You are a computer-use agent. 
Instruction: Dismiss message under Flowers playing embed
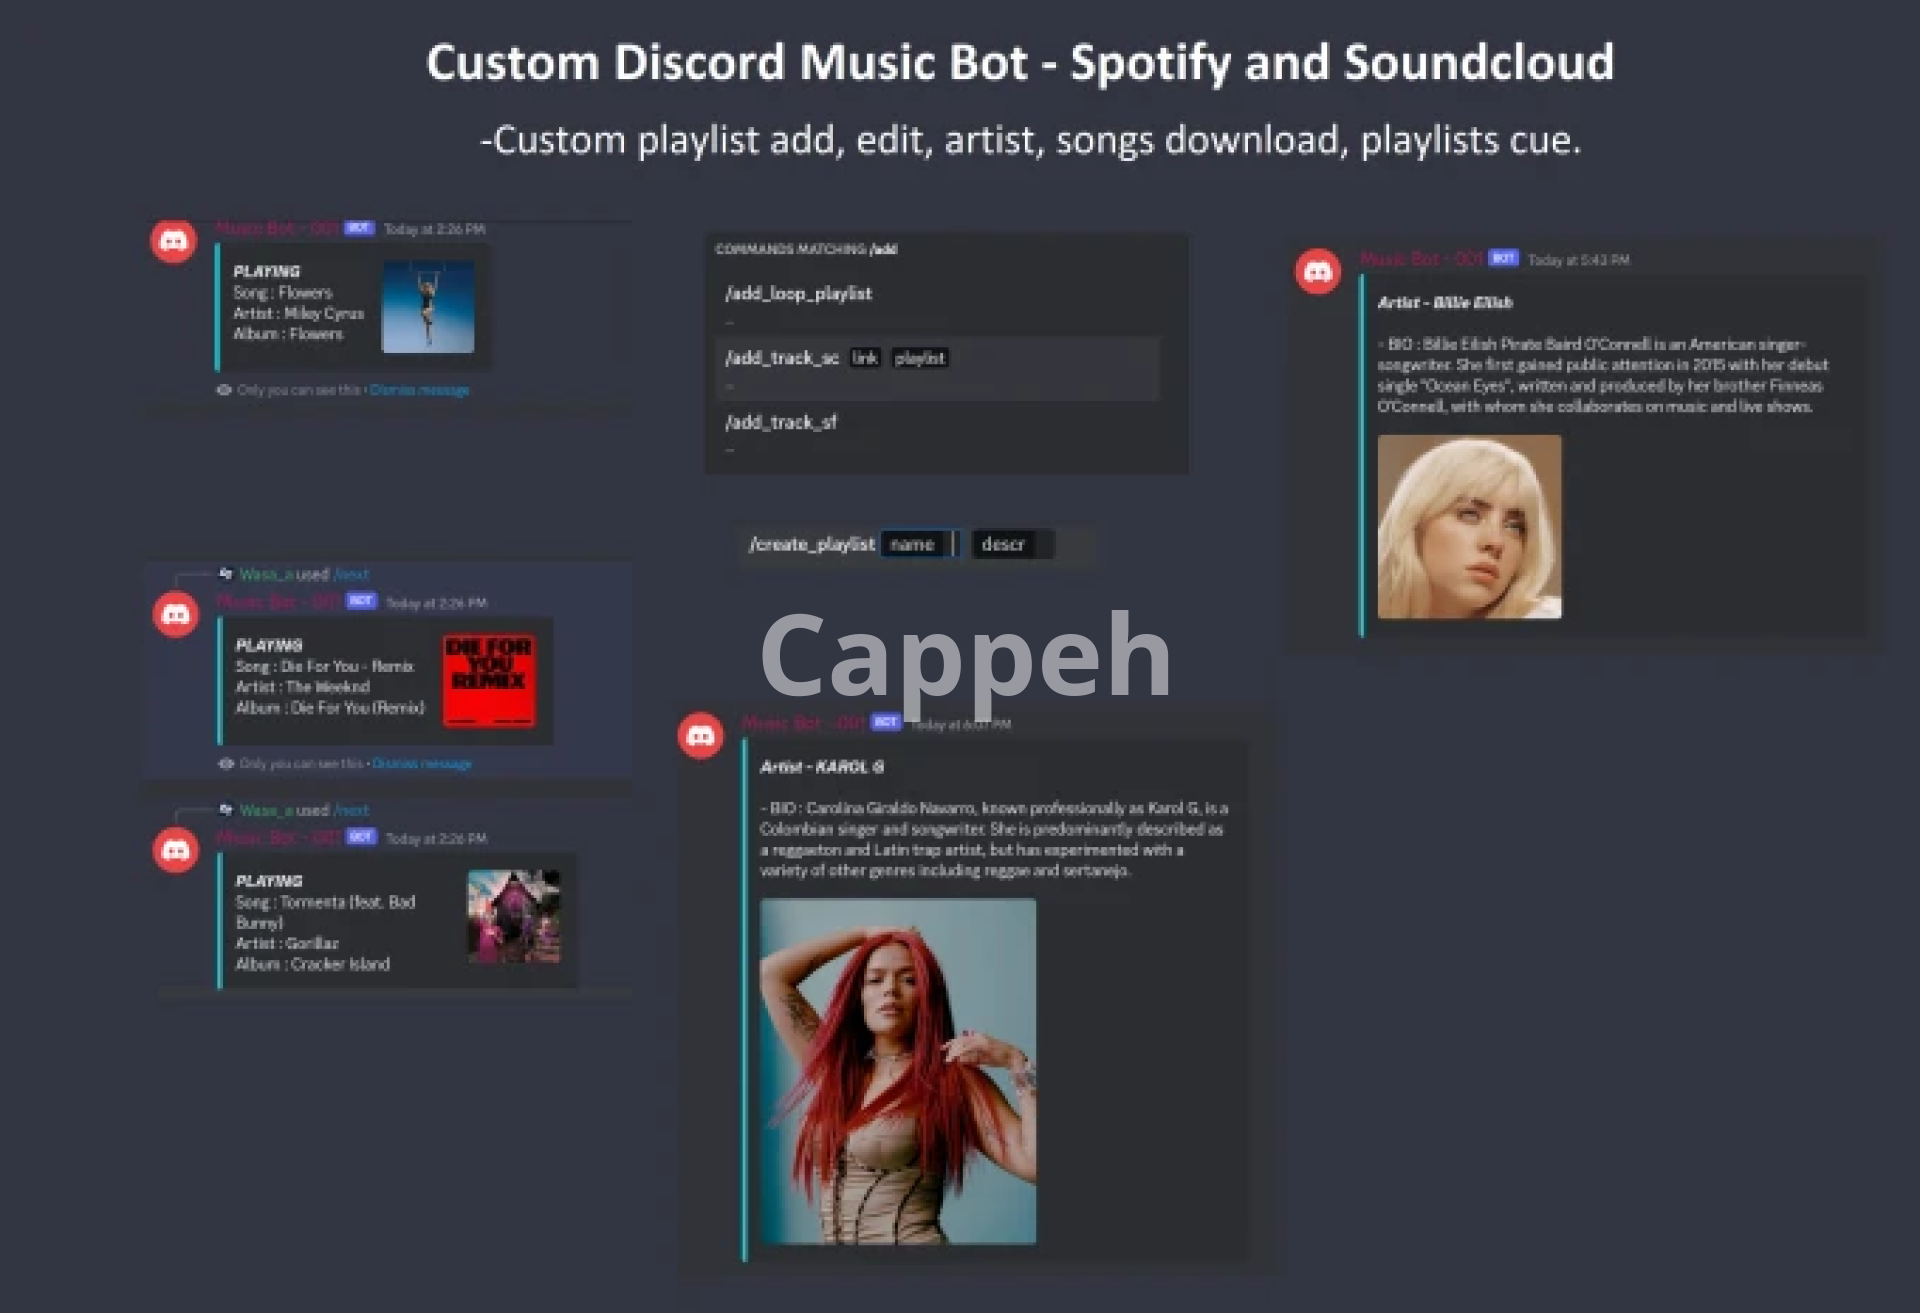pos(419,390)
